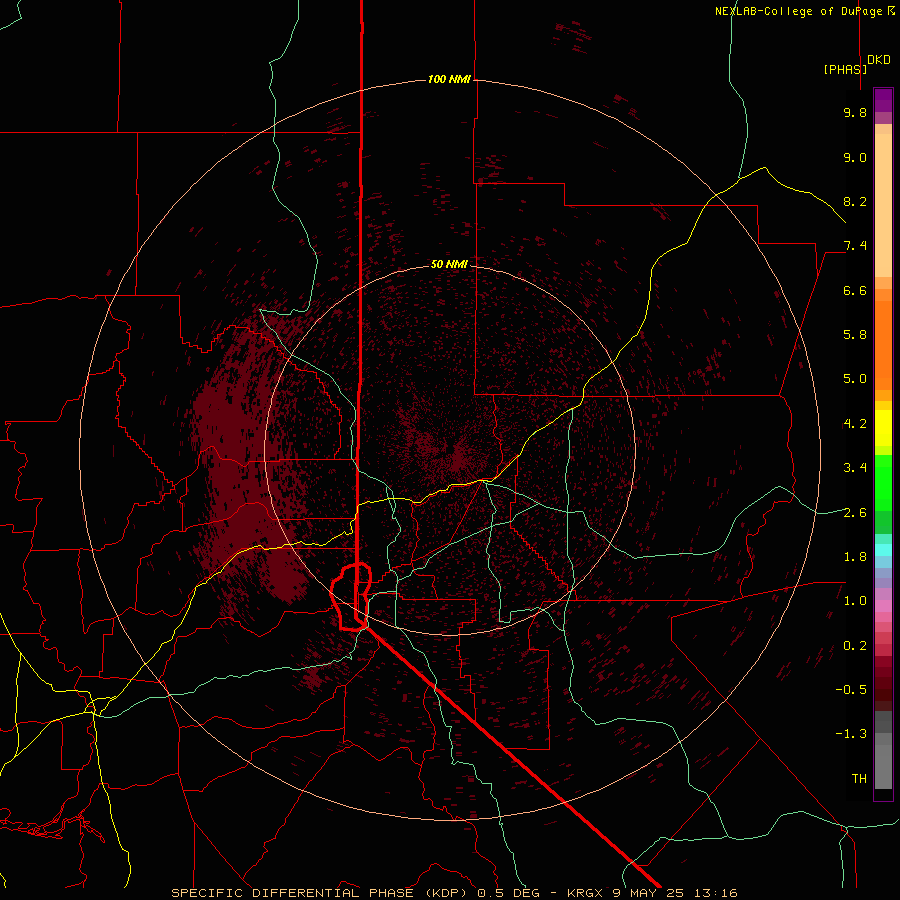900x900 pixels.
Task: Click the 9.8 value on the color scale
Action: [855, 112]
